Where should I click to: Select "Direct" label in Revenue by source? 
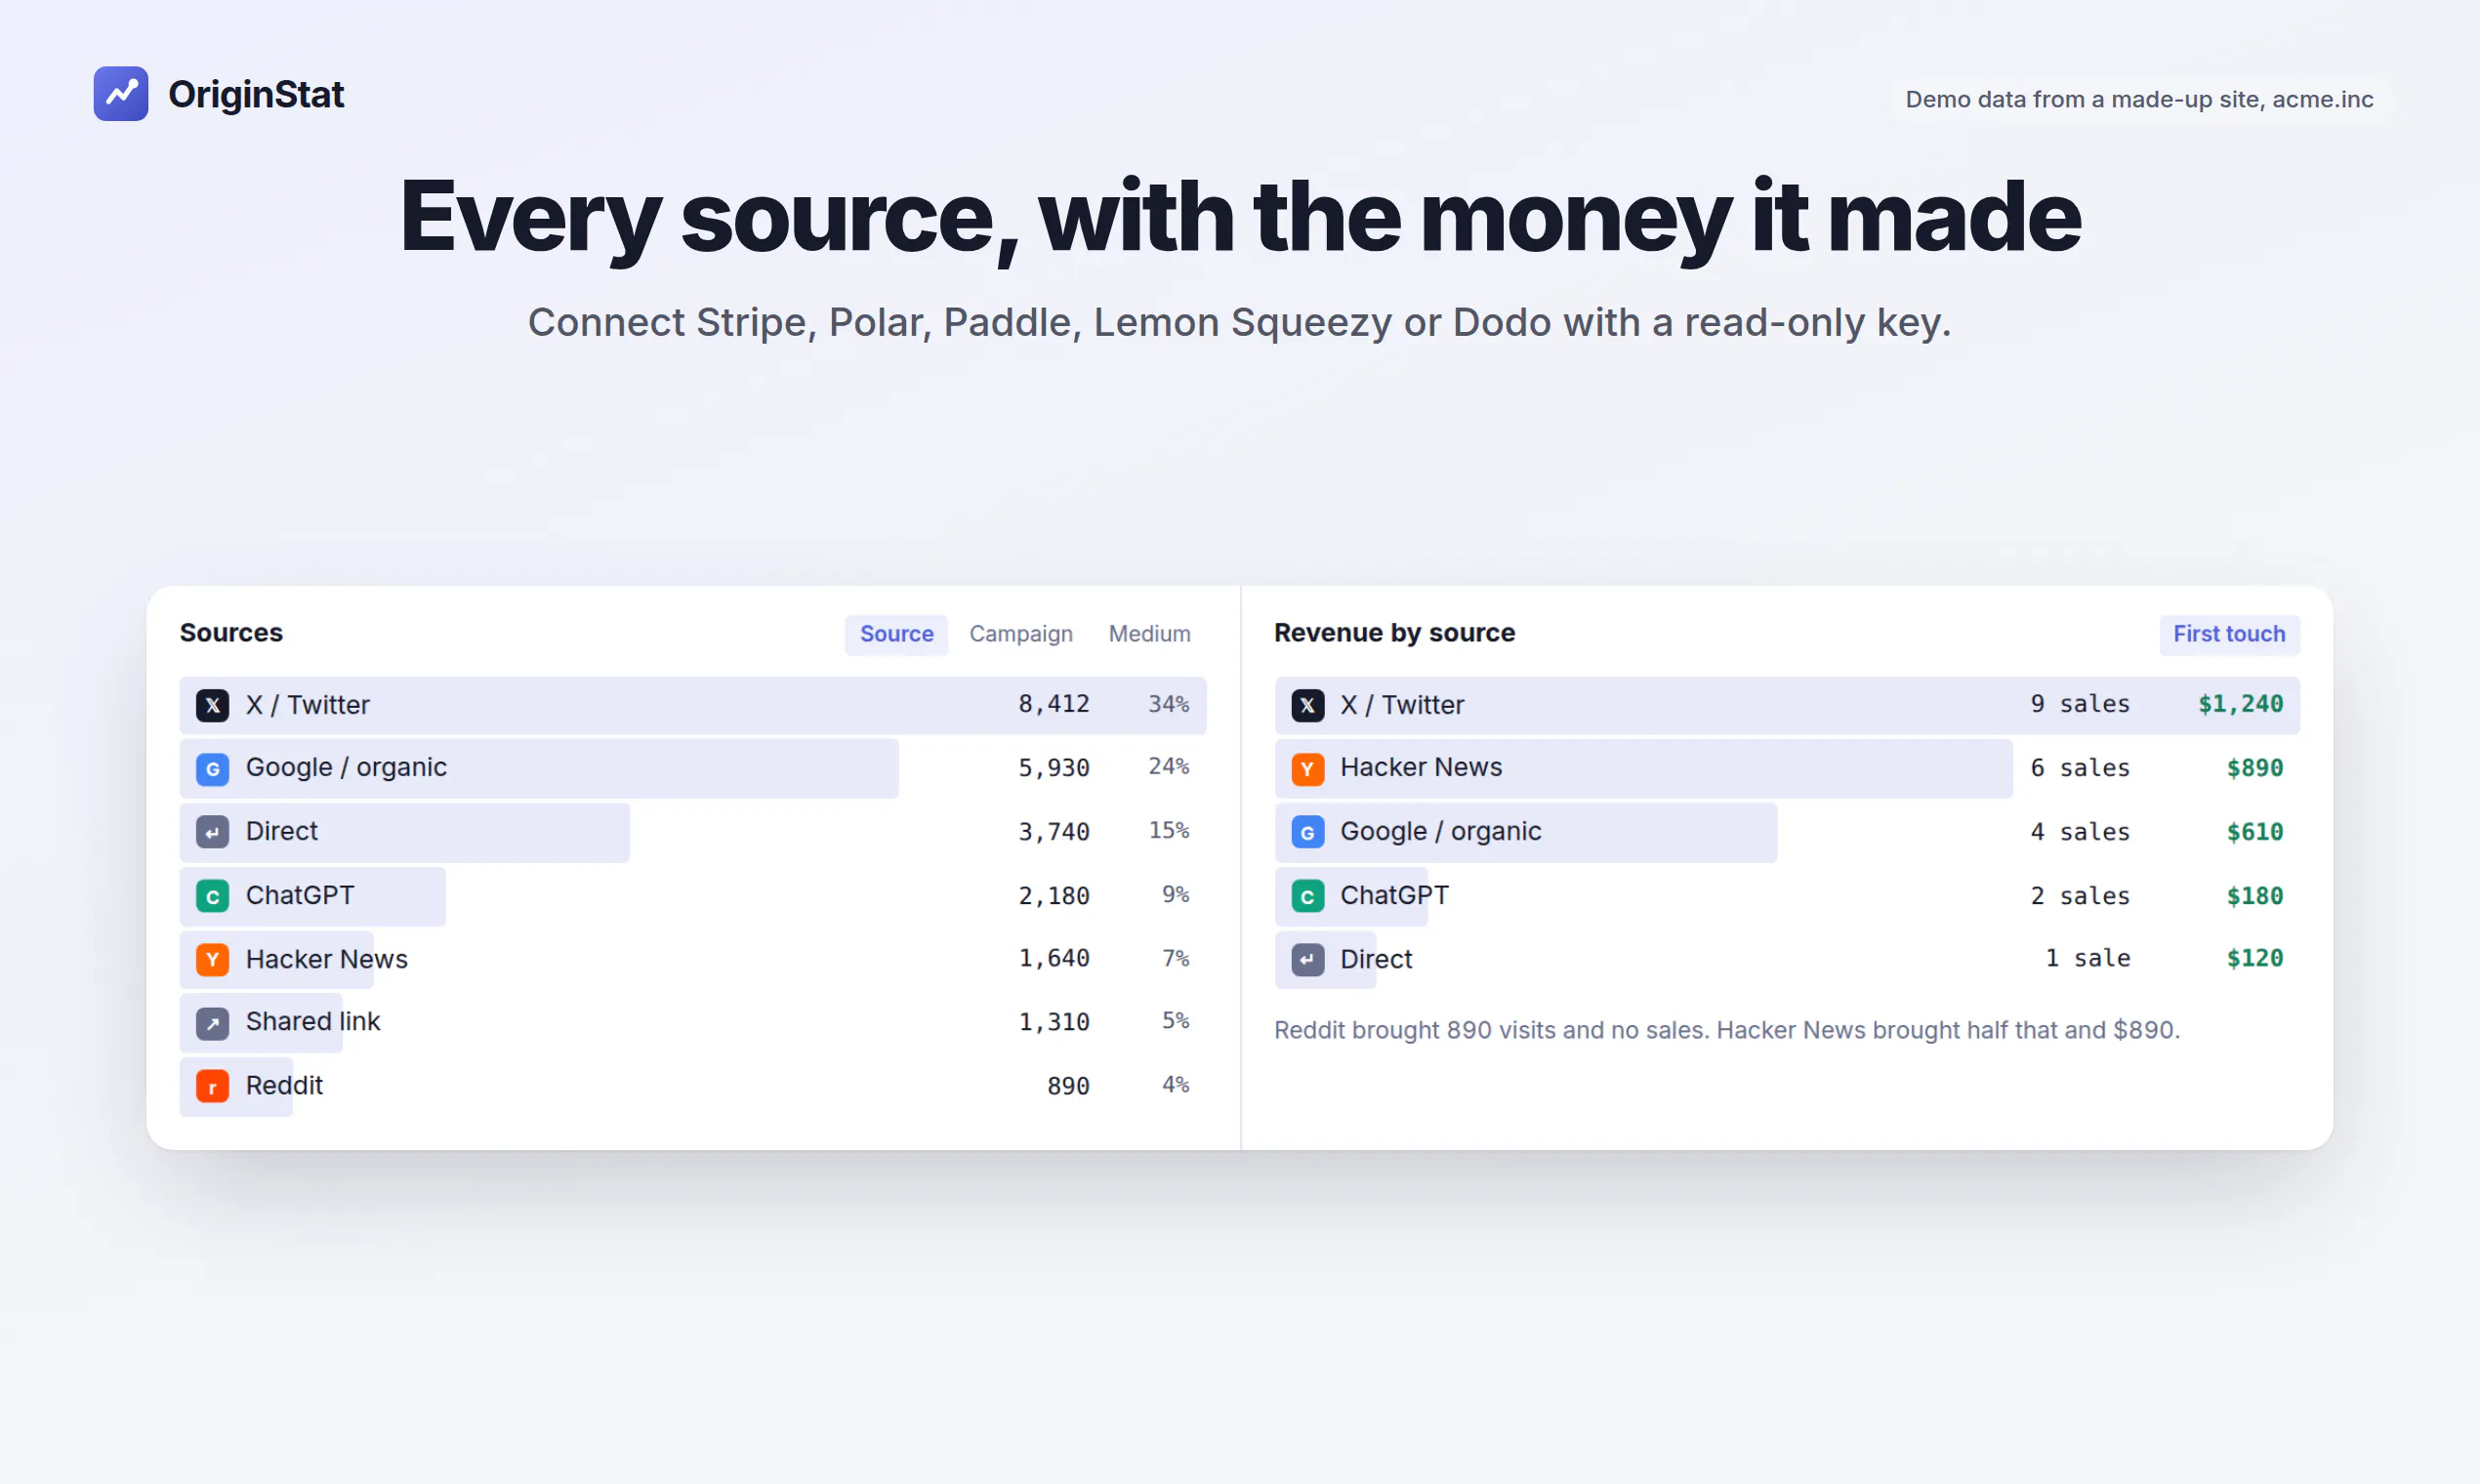click(1376, 959)
